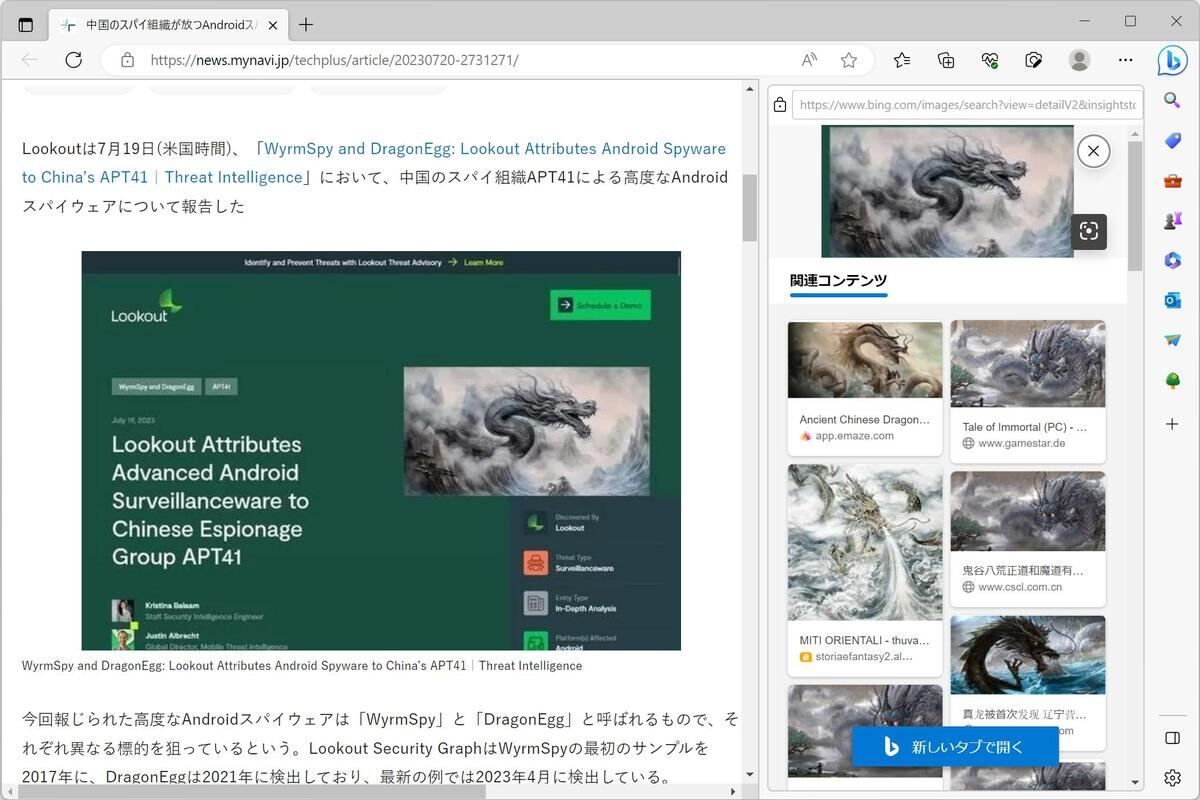Focus the bing.com URL field in pane
The height and width of the screenshot is (800, 1200).
967,104
